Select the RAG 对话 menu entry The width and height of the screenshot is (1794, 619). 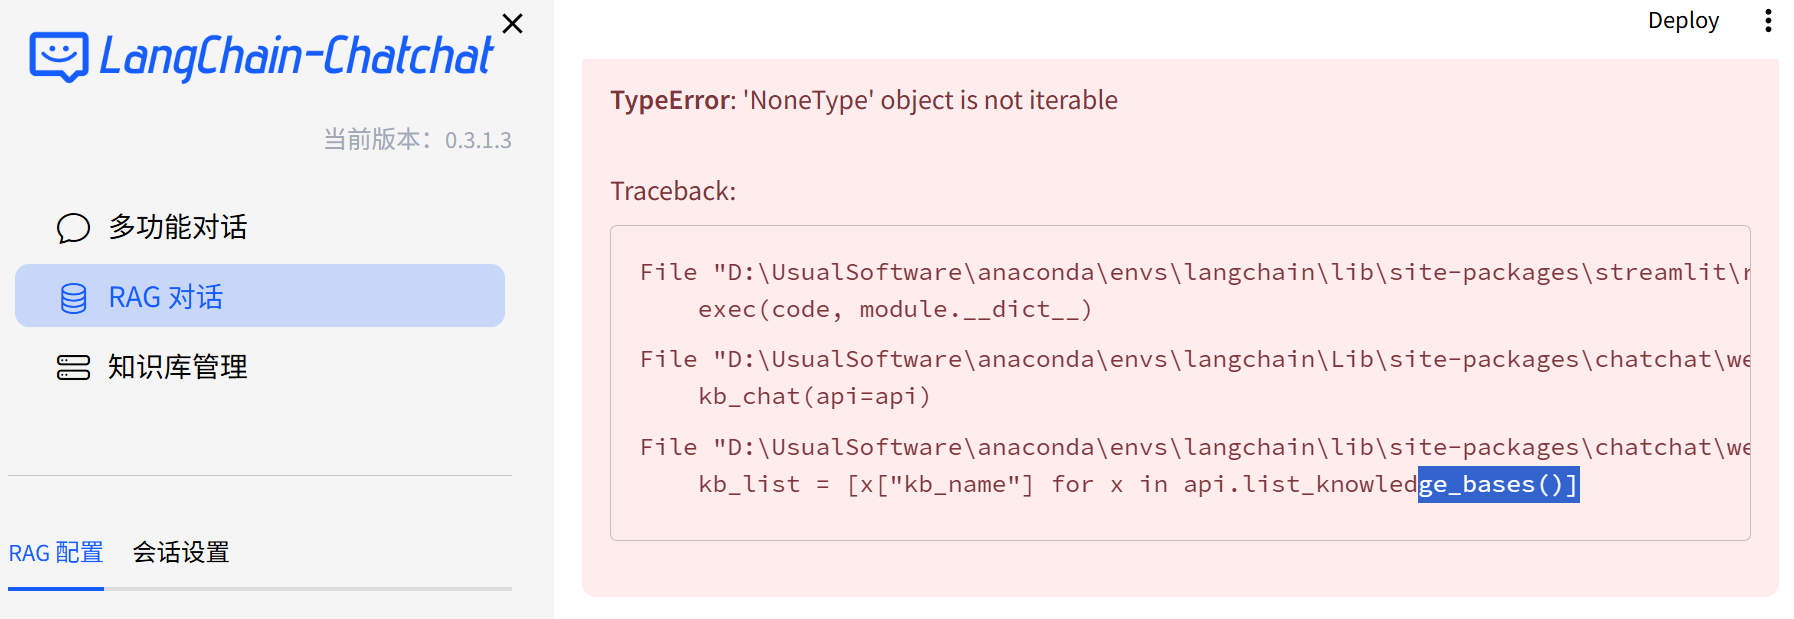(260, 295)
